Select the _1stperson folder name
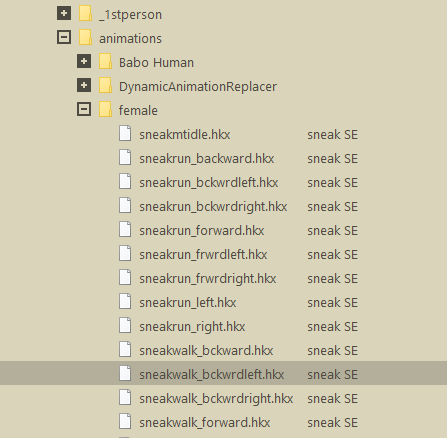Viewport: 447px width, 438px height. tap(130, 15)
